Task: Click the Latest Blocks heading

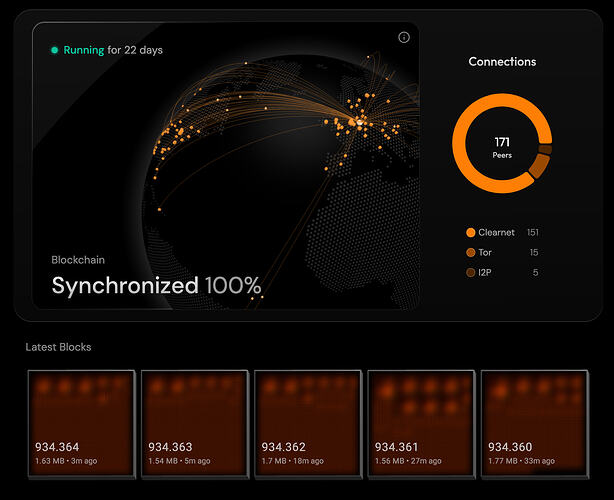Action: 58,347
